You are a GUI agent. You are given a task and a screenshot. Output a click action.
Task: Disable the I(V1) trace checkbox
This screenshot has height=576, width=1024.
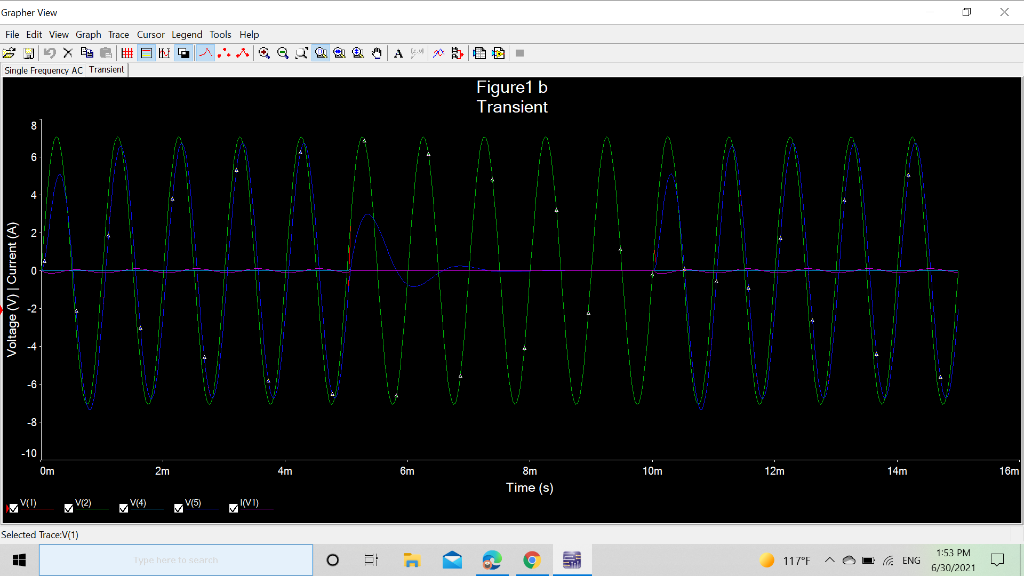pyautogui.click(x=234, y=508)
